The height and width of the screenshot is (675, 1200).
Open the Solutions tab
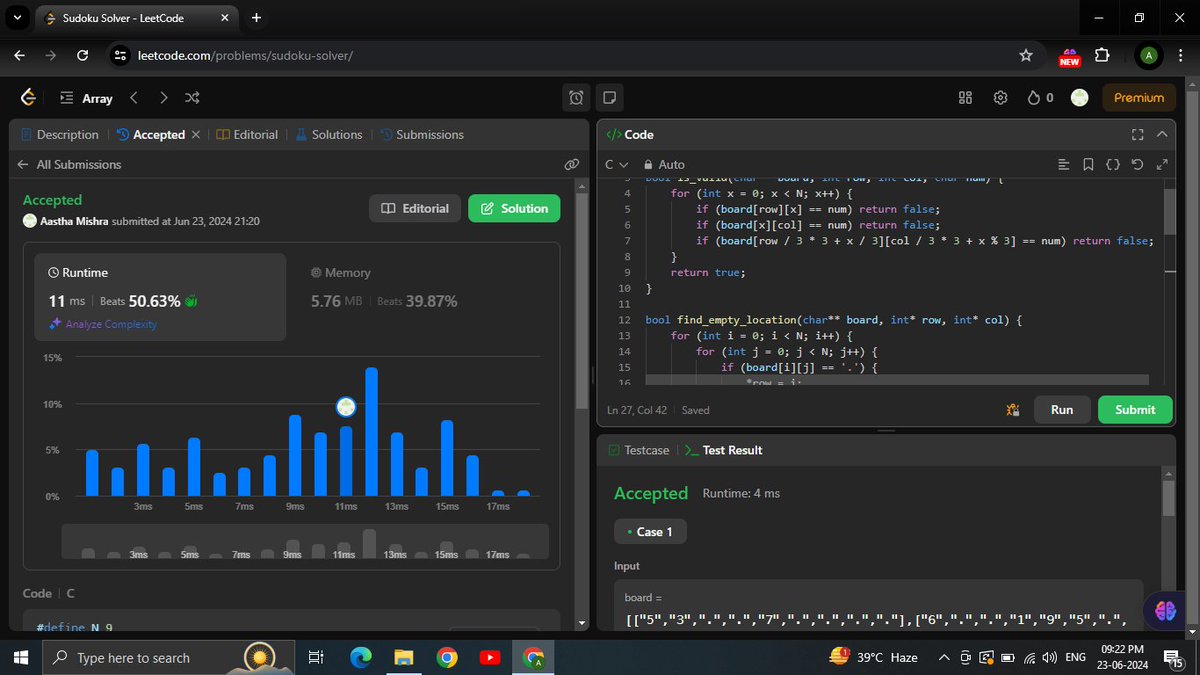(x=329, y=134)
